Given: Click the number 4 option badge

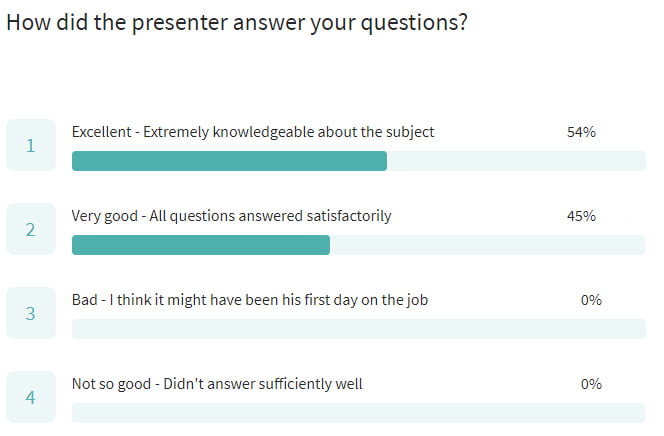Looking at the screenshot, I should click(x=31, y=397).
